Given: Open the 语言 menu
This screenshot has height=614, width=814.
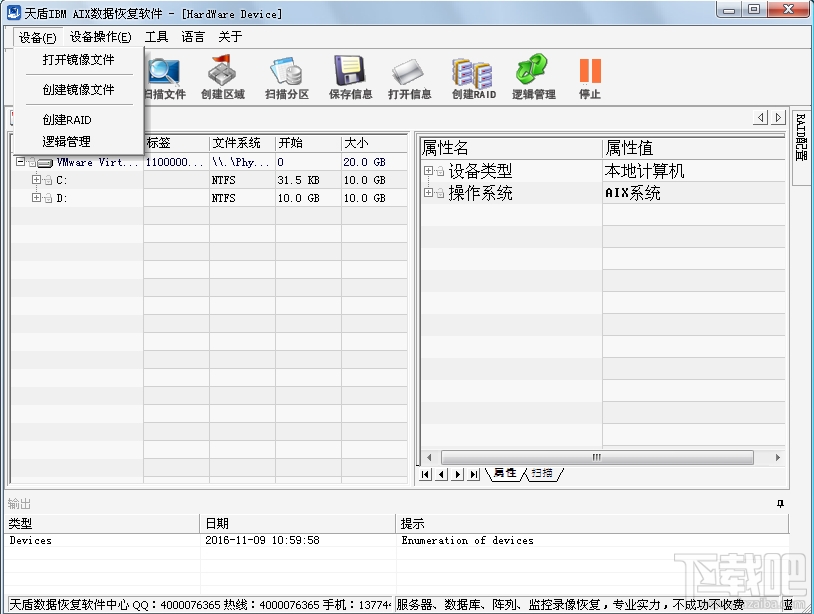Looking at the screenshot, I should point(193,37).
